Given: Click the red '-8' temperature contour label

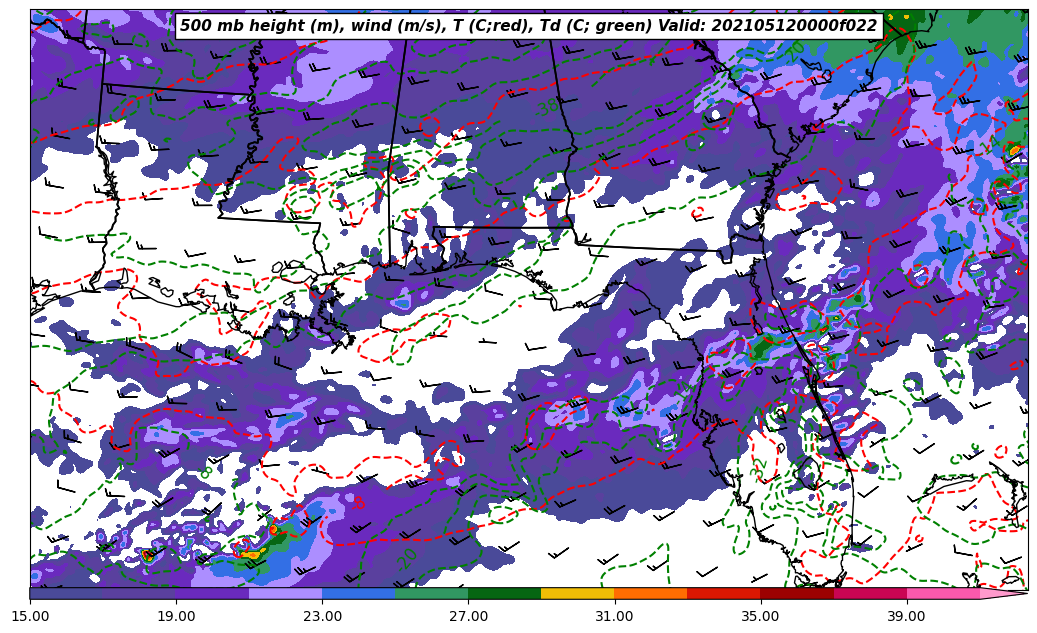Looking at the screenshot, I should coord(358,504).
